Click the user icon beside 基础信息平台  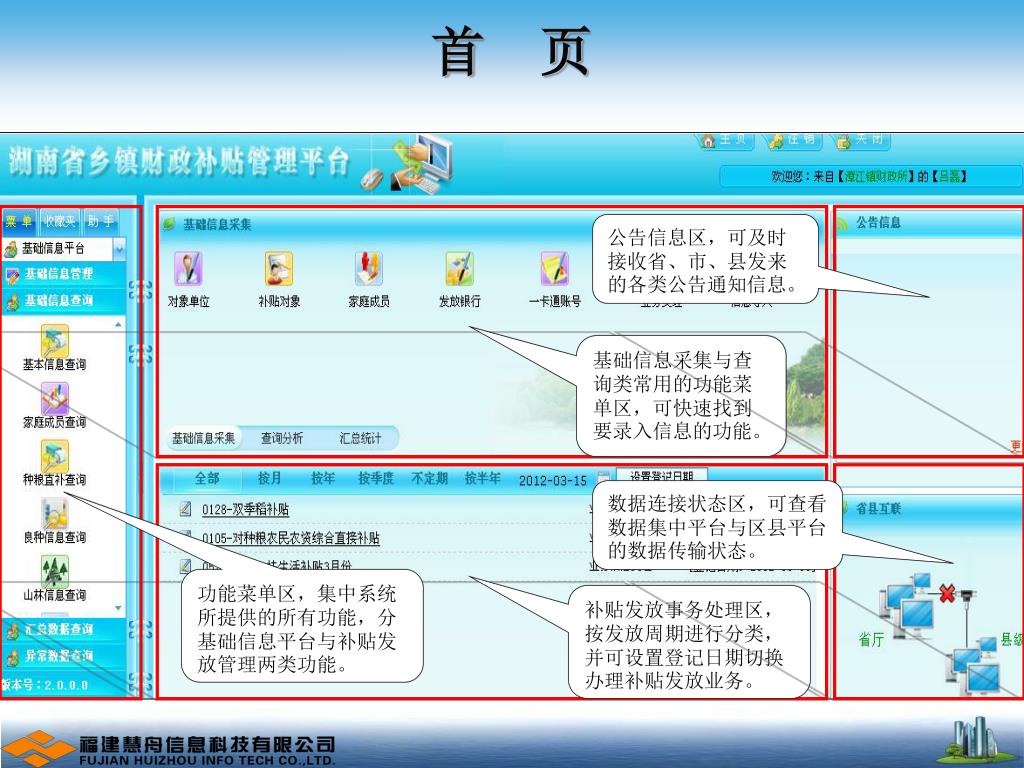click(x=10, y=249)
